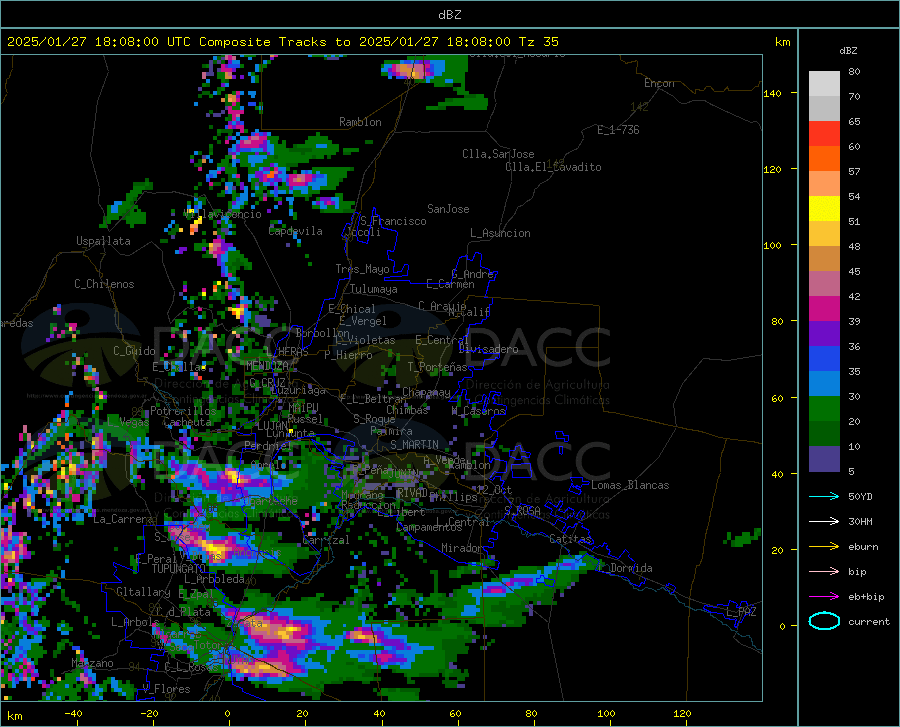This screenshot has width=900, height=727.
Task: Pick the royal blue 36 dBZ swatch
Action: (824, 359)
